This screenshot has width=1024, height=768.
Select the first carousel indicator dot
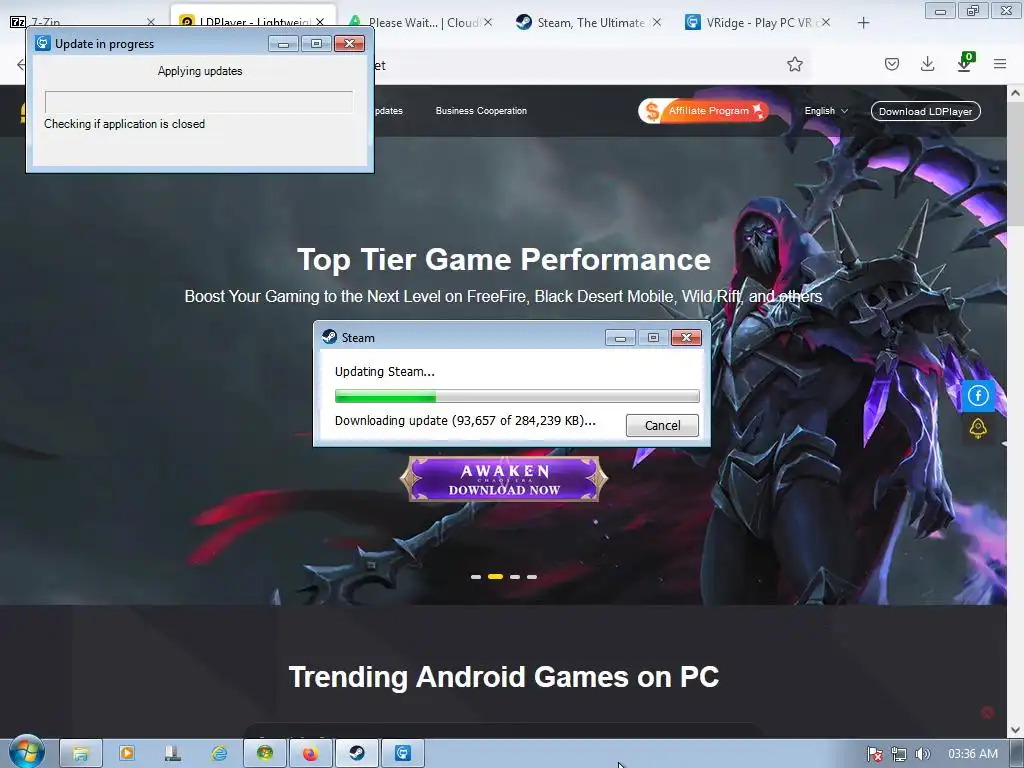475,577
